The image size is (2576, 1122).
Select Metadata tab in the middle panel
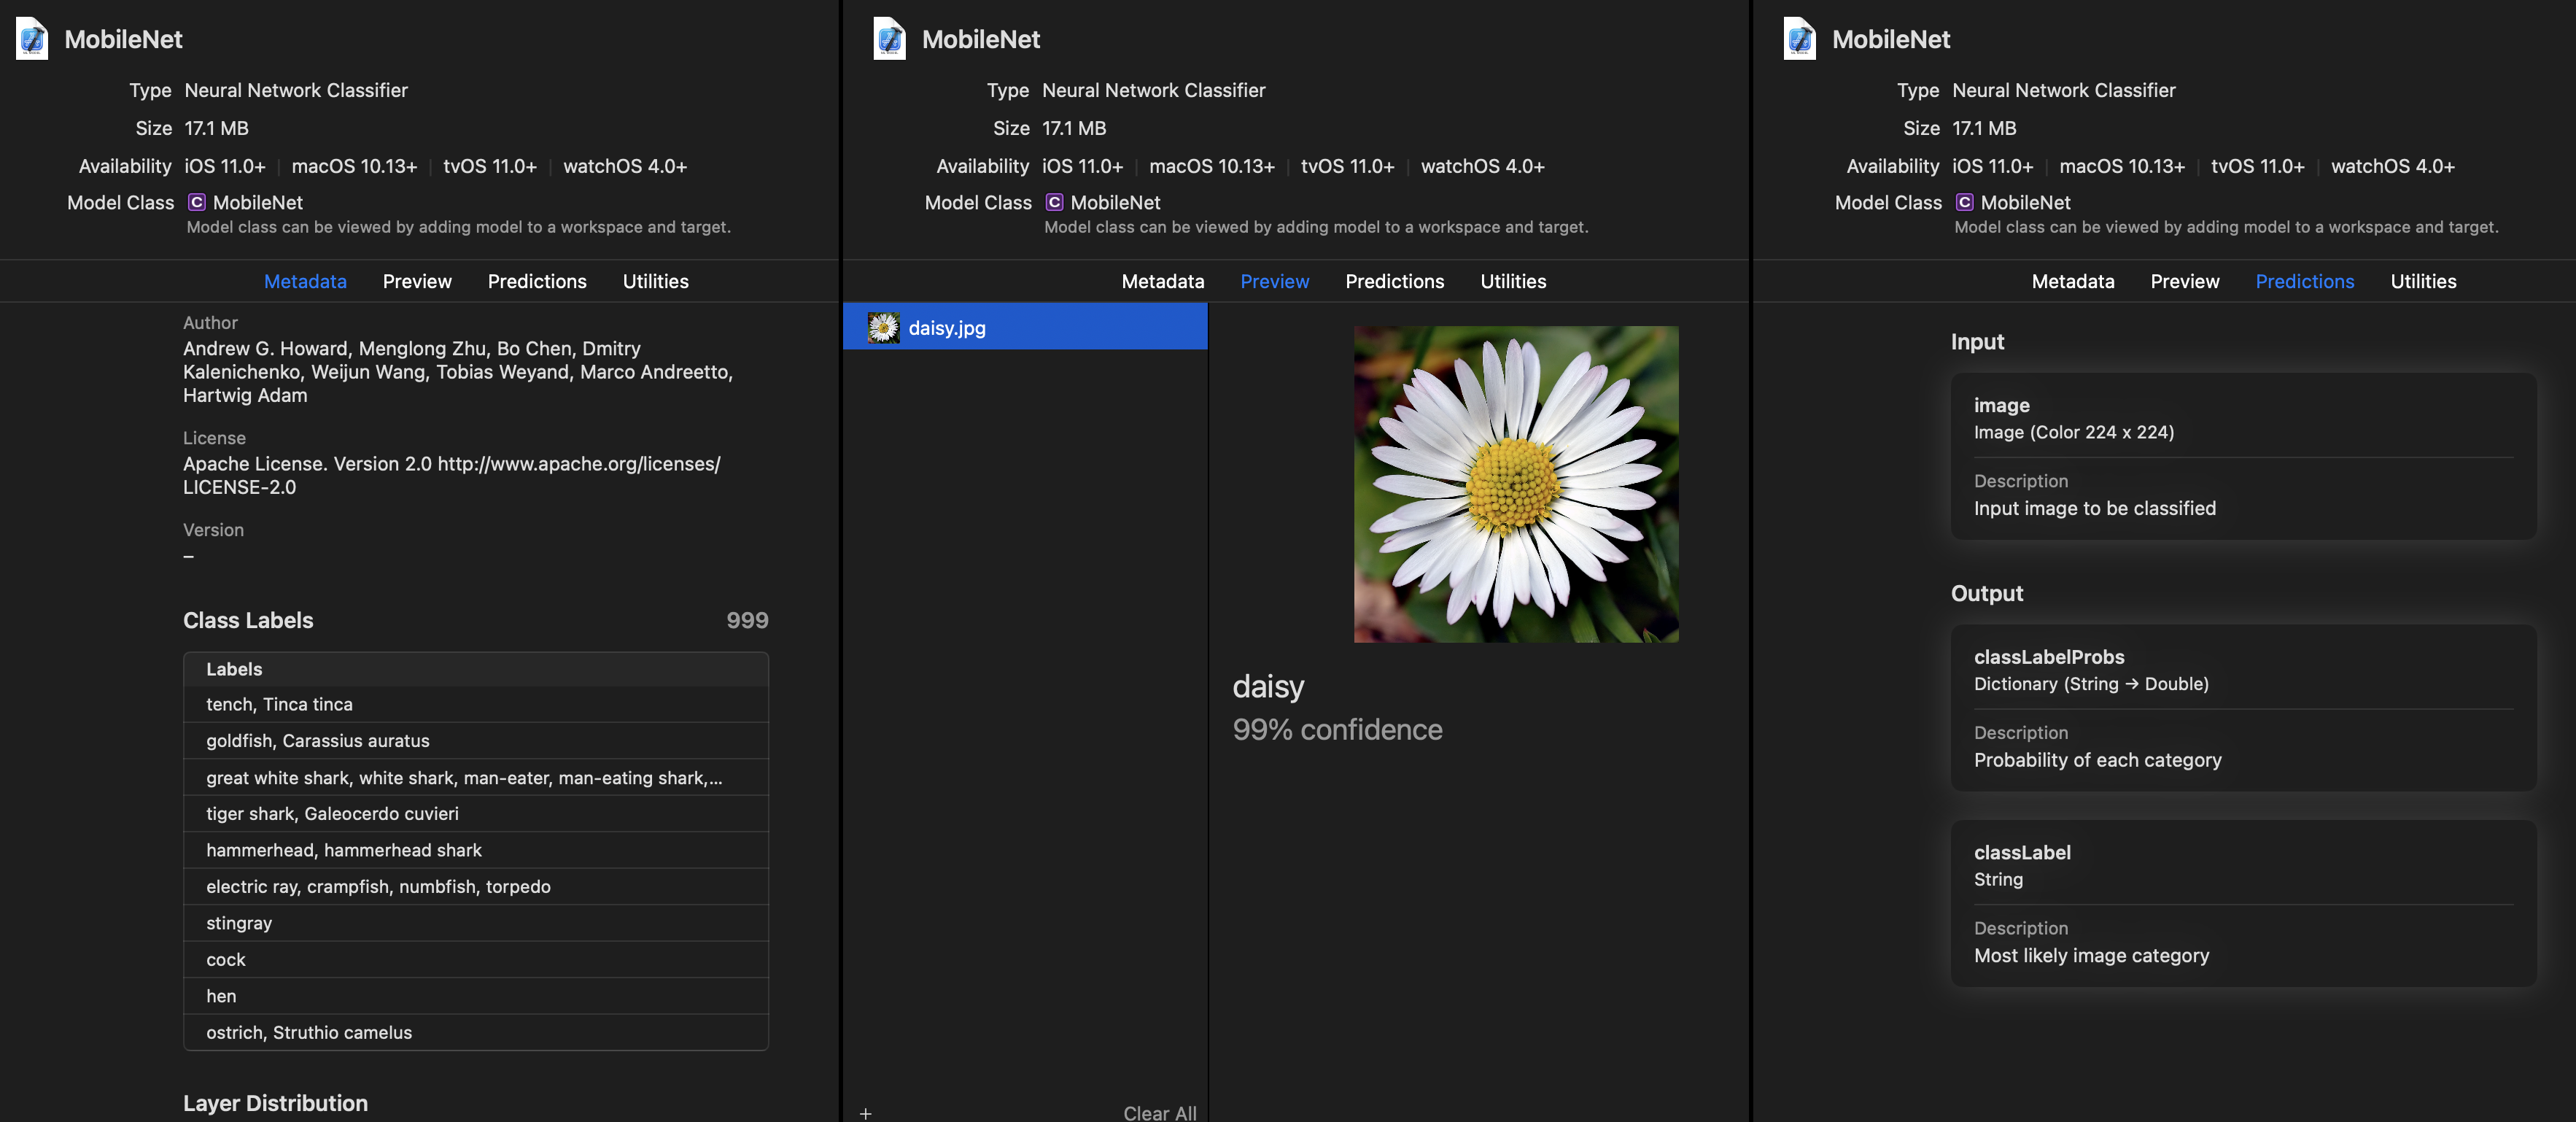pos(1163,281)
